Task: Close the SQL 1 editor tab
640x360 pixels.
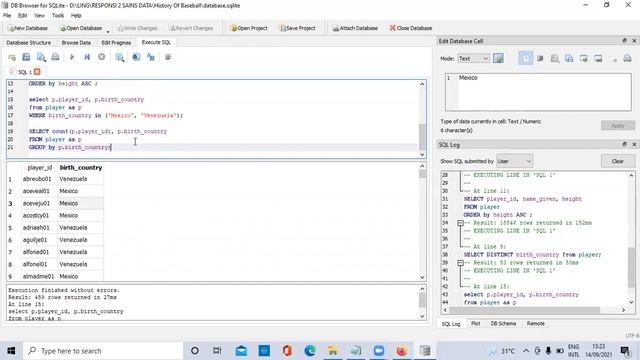Action: pos(37,72)
